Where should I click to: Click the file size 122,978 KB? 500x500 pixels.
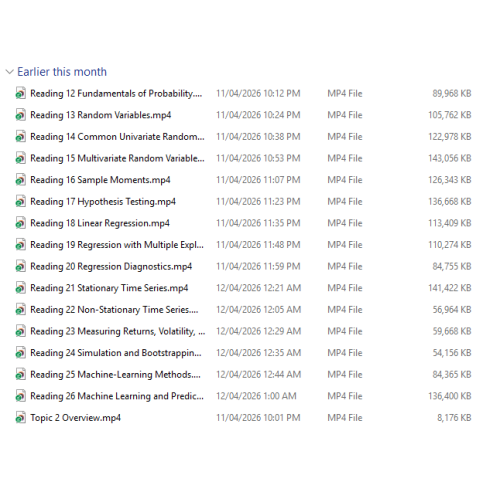450,137
